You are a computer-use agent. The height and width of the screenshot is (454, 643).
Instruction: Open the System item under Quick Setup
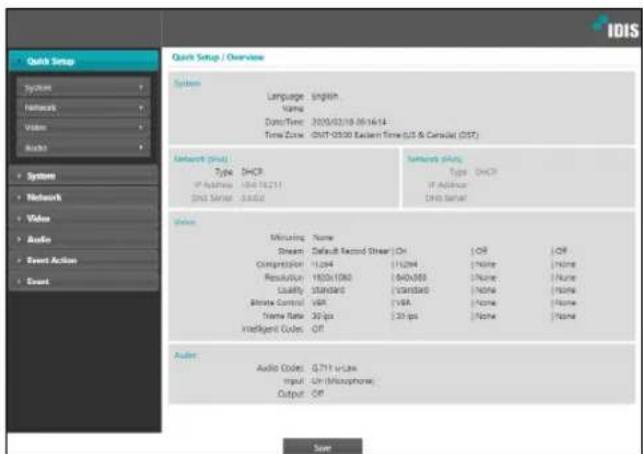(84, 88)
